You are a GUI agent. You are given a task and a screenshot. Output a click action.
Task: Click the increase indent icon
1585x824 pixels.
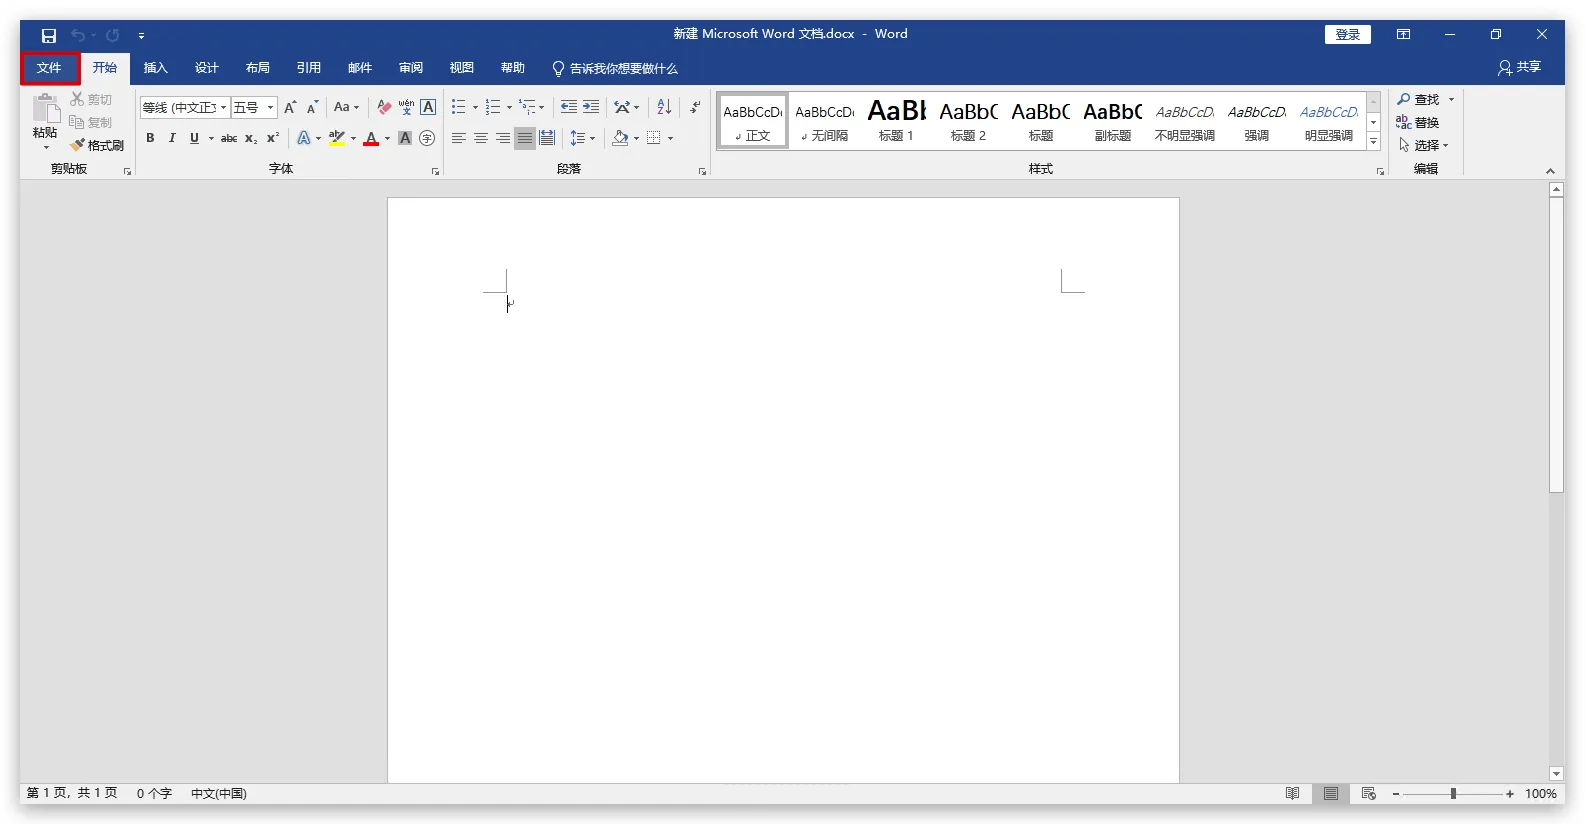tap(591, 107)
